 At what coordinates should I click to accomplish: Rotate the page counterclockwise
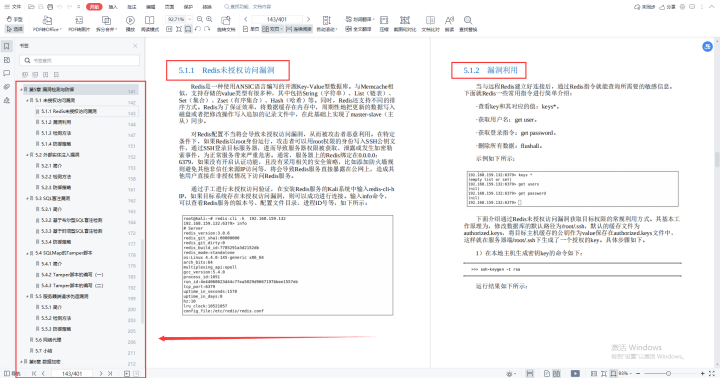pyautogui.click(x=198, y=29)
